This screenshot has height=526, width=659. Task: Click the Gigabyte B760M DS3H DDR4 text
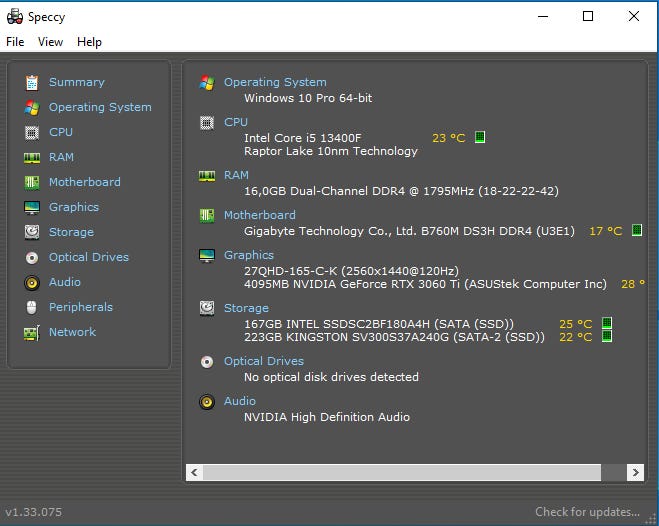(x=409, y=231)
